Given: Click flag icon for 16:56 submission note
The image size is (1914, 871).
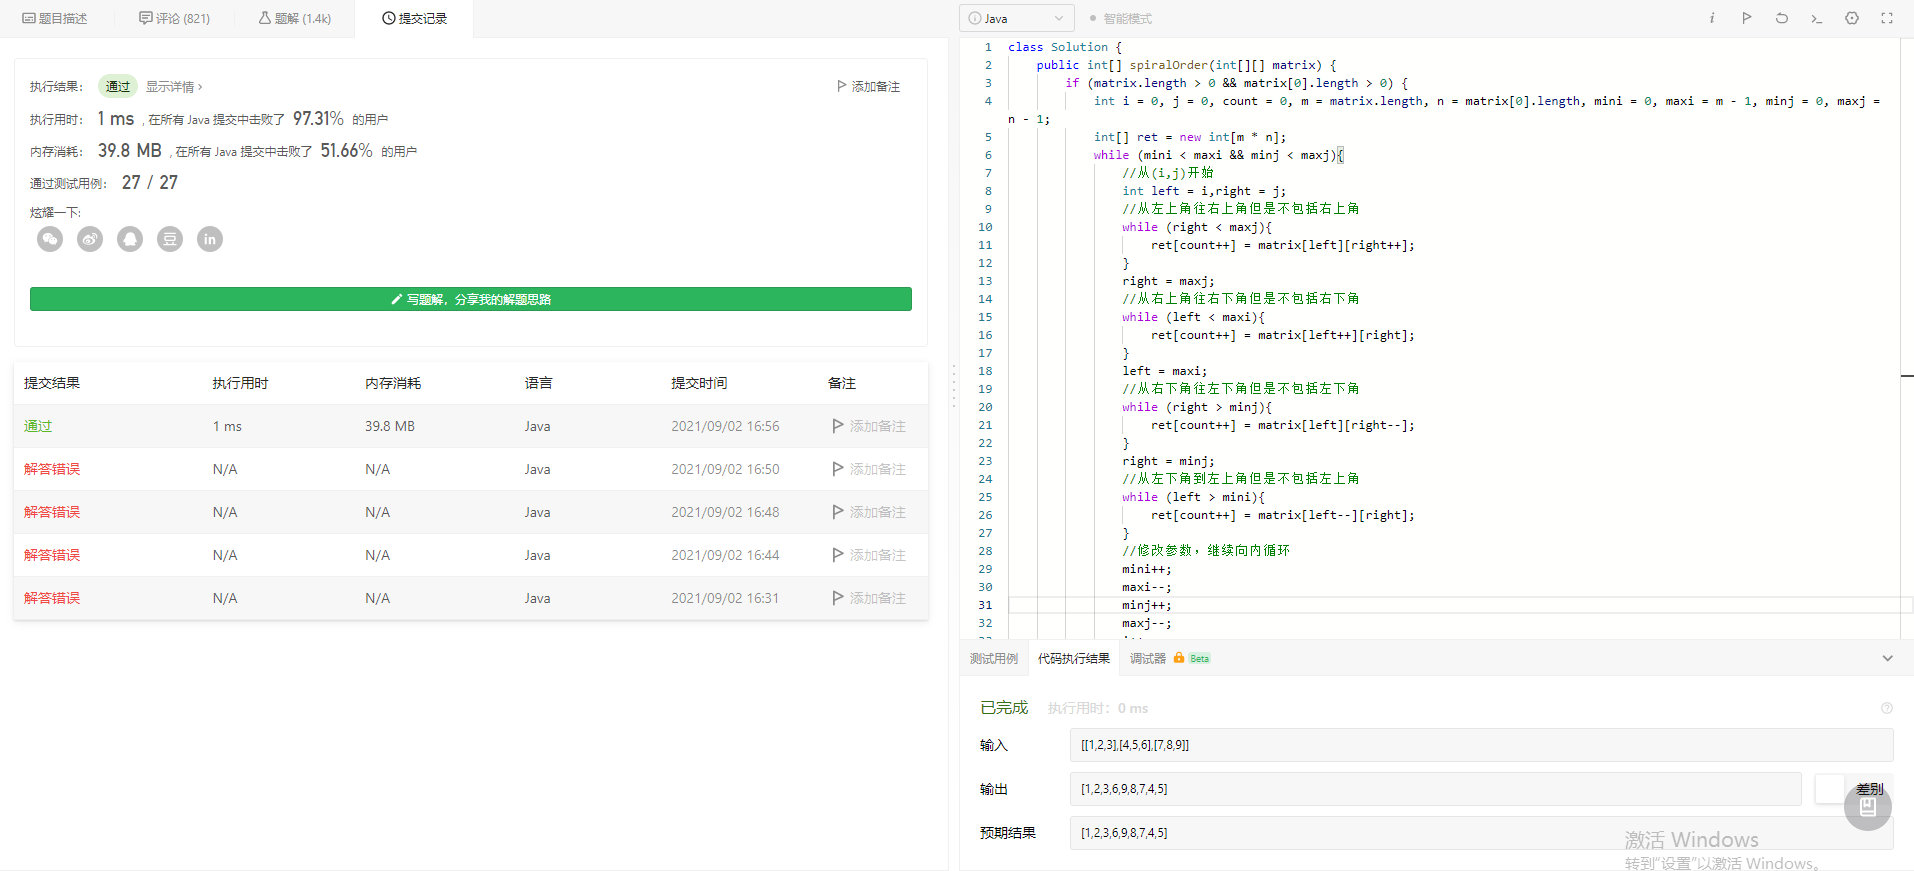Looking at the screenshot, I should pyautogui.click(x=838, y=426).
